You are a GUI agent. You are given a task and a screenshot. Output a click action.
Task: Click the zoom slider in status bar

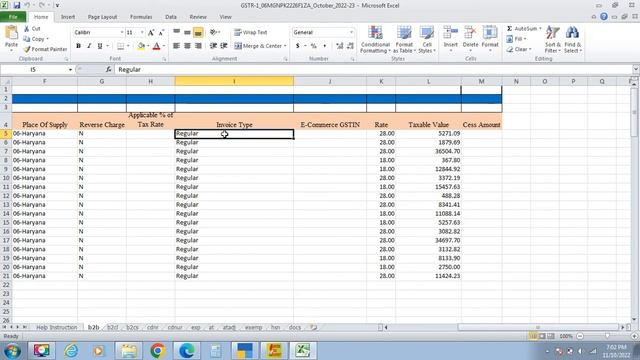click(607, 336)
